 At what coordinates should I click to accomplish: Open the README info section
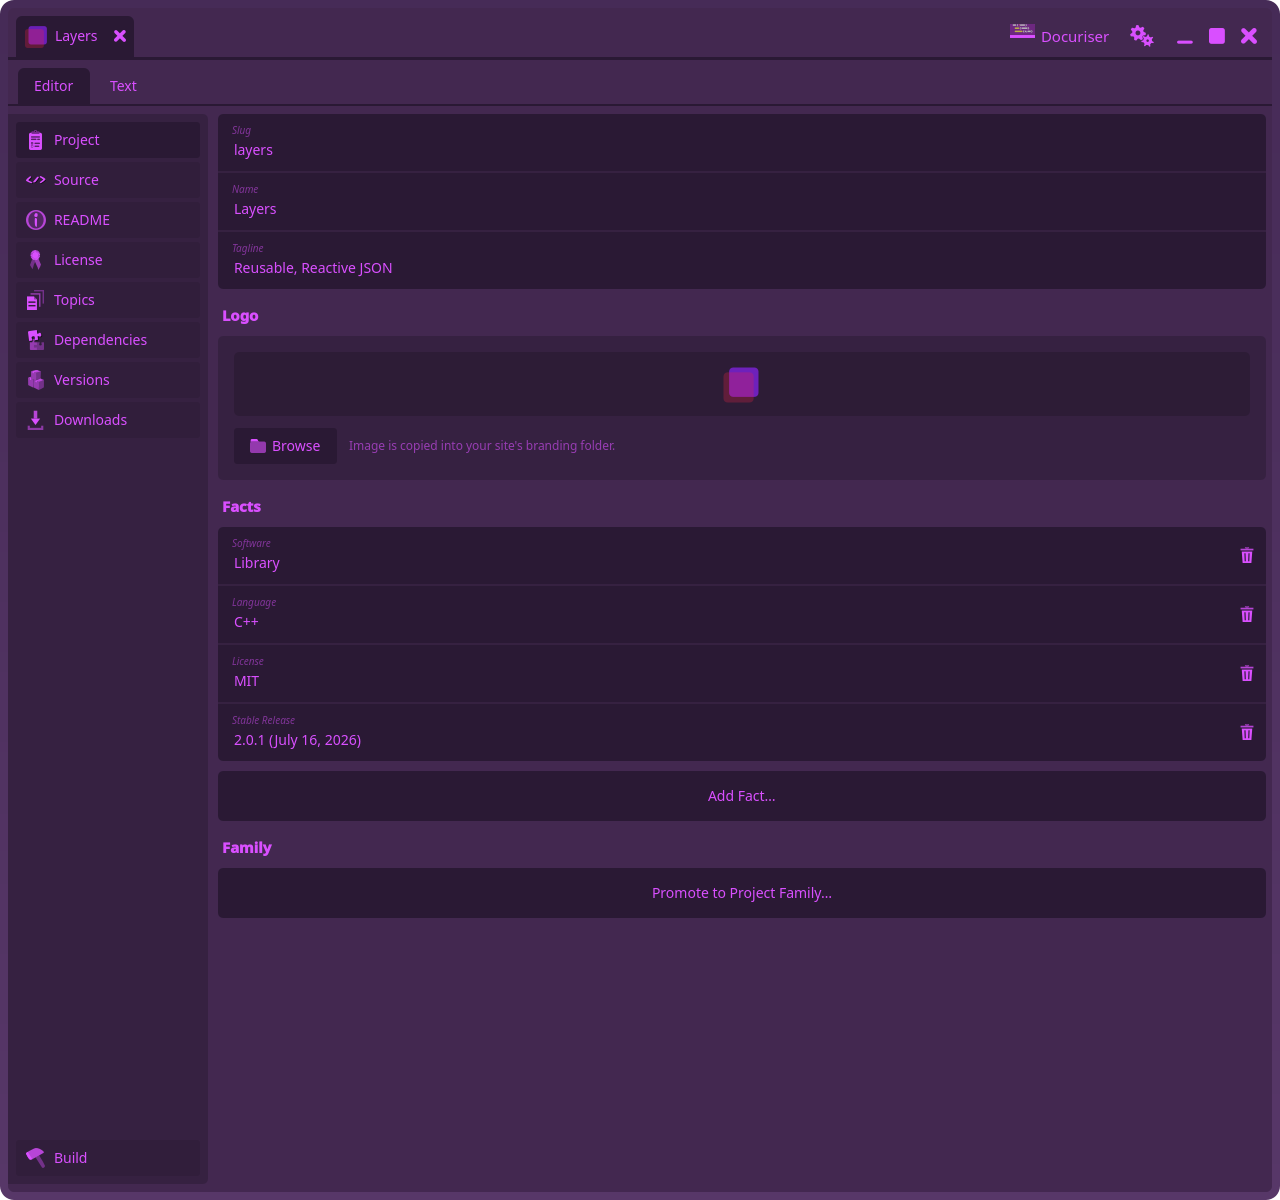[108, 220]
